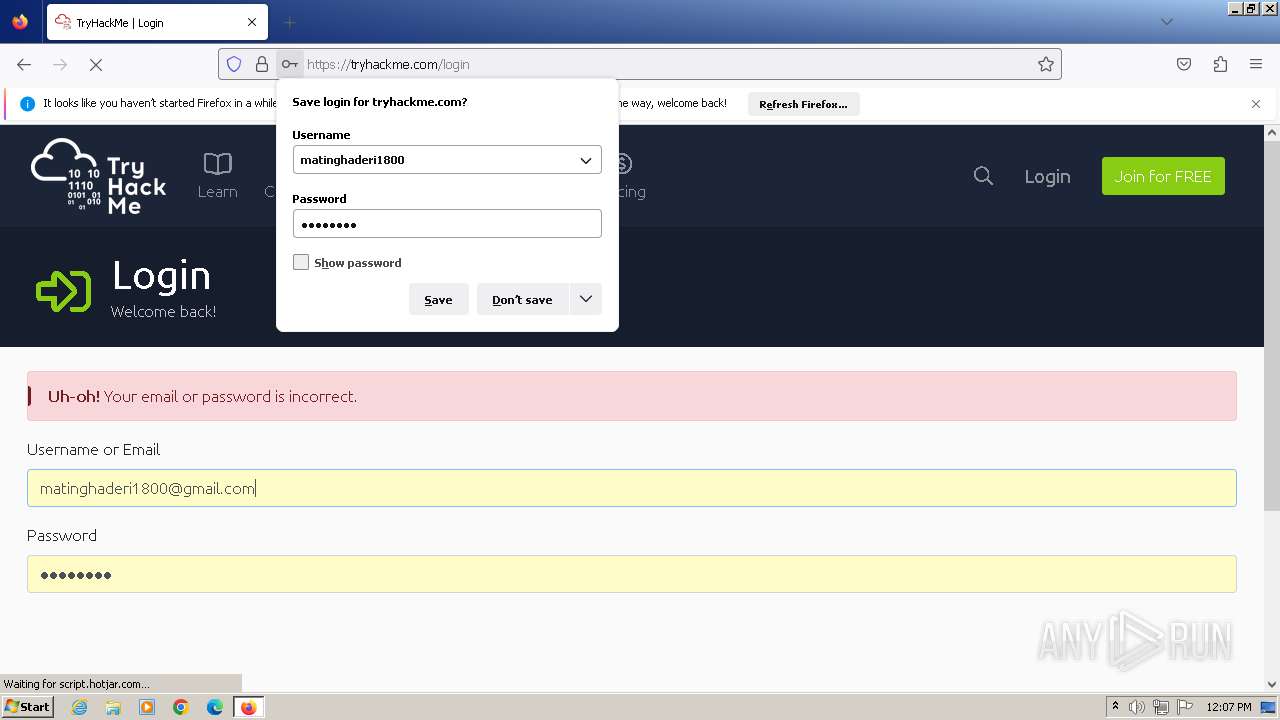This screenshot has height=720, width=1280.
Task: Open the Firefox hamburger menu
Action: 1256,64
